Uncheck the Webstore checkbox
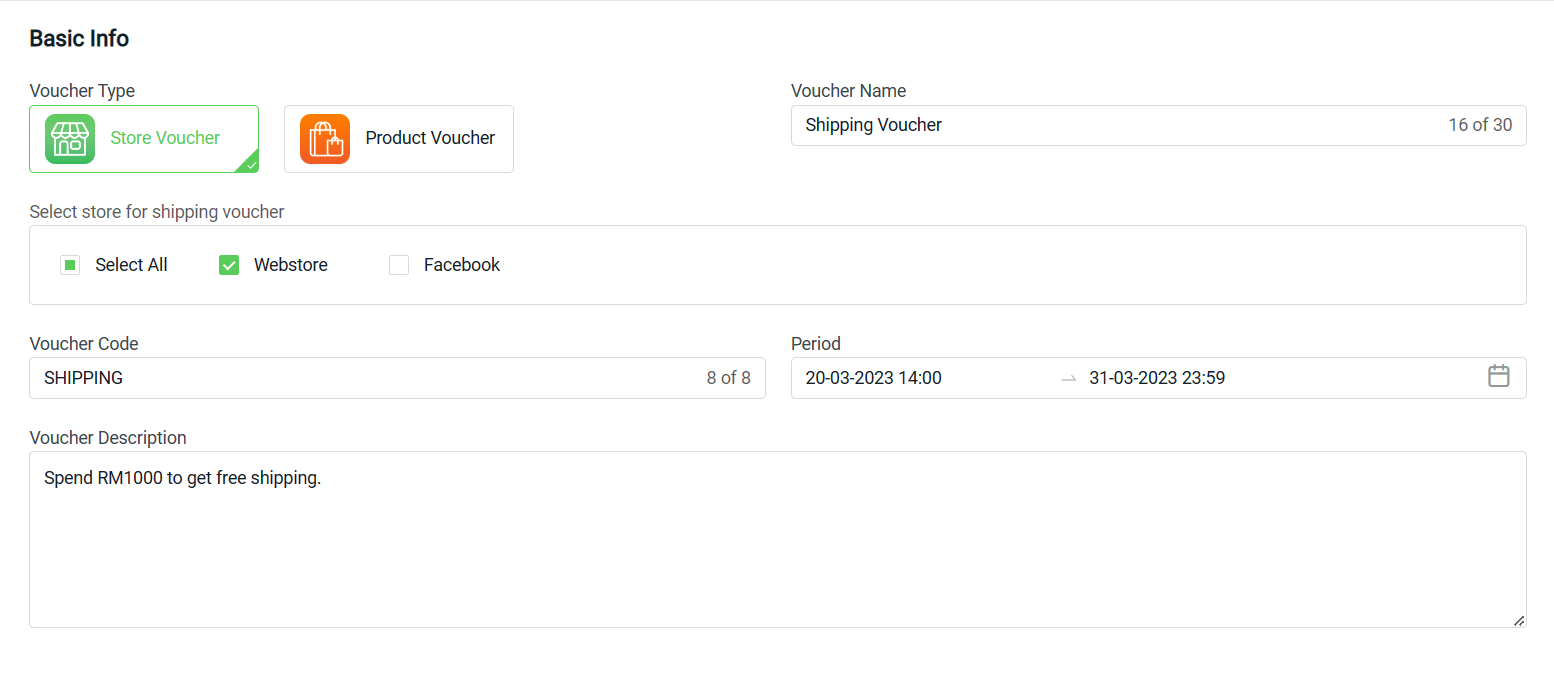1554x673 pixels. (229, 265)
